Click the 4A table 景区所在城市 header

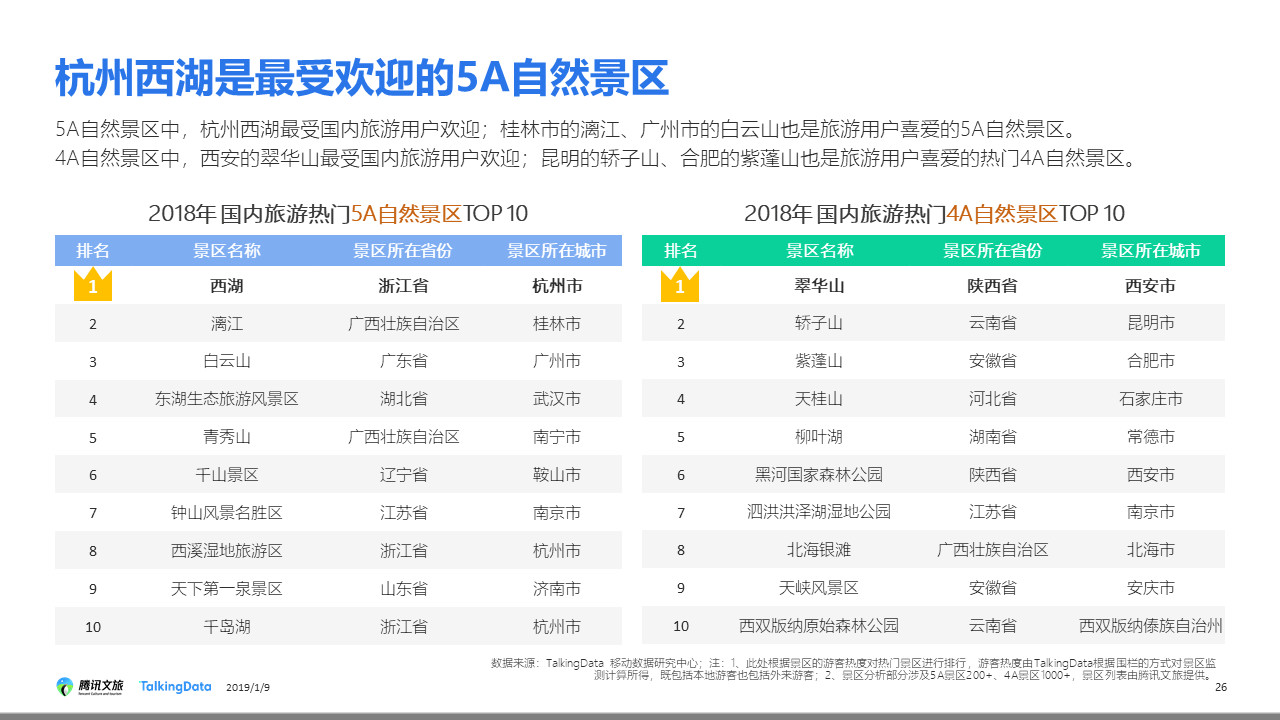pos(1150,250)
